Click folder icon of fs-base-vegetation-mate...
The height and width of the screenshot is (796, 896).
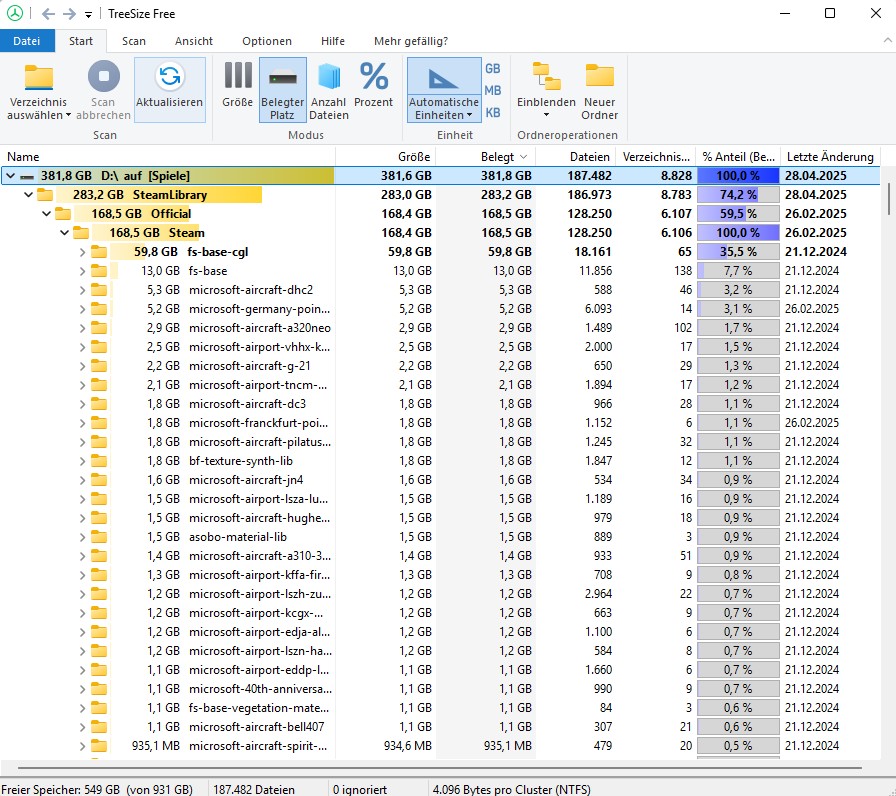(x=99, y=707)
